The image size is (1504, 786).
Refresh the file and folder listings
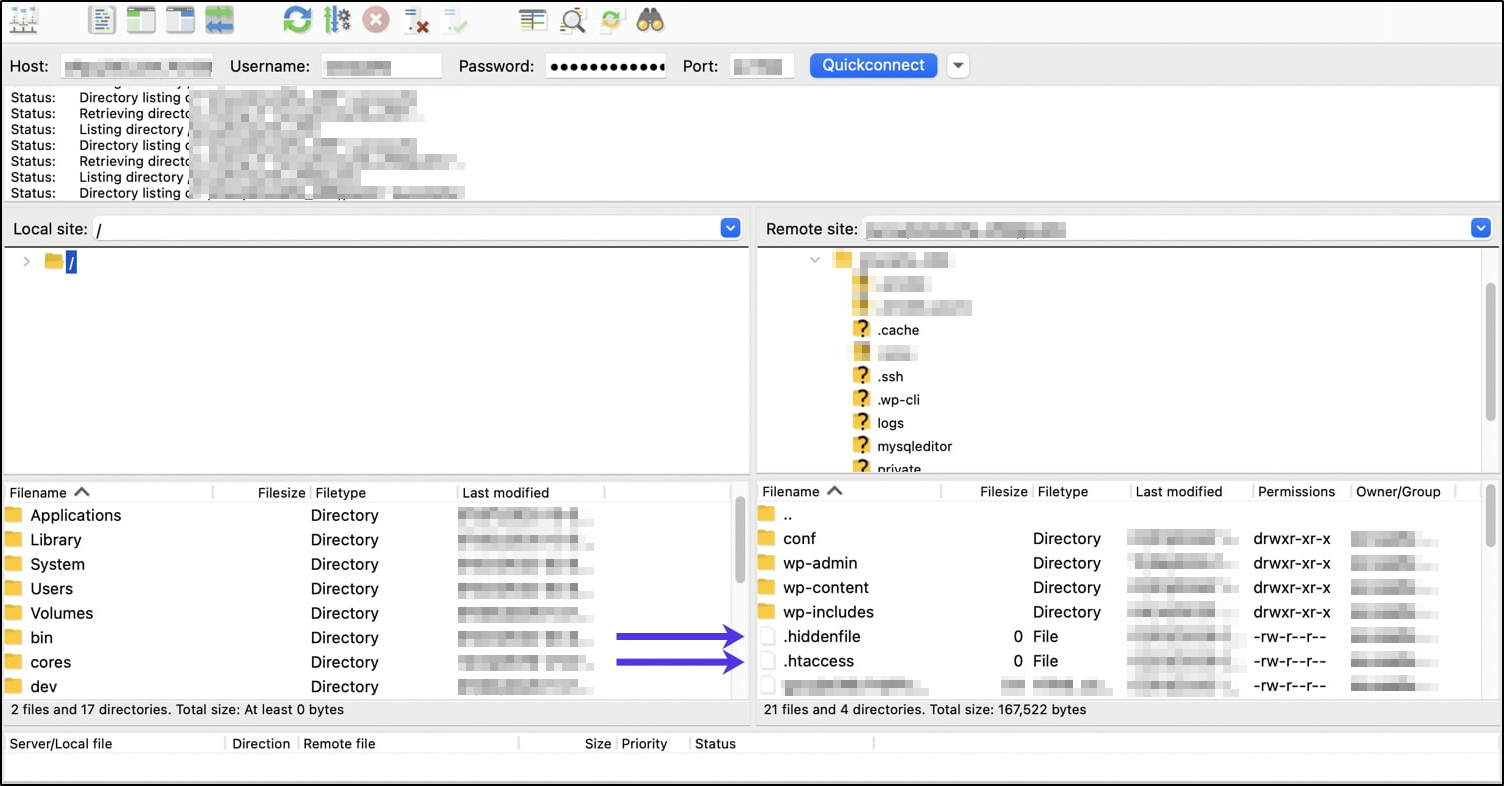(297, 19)
